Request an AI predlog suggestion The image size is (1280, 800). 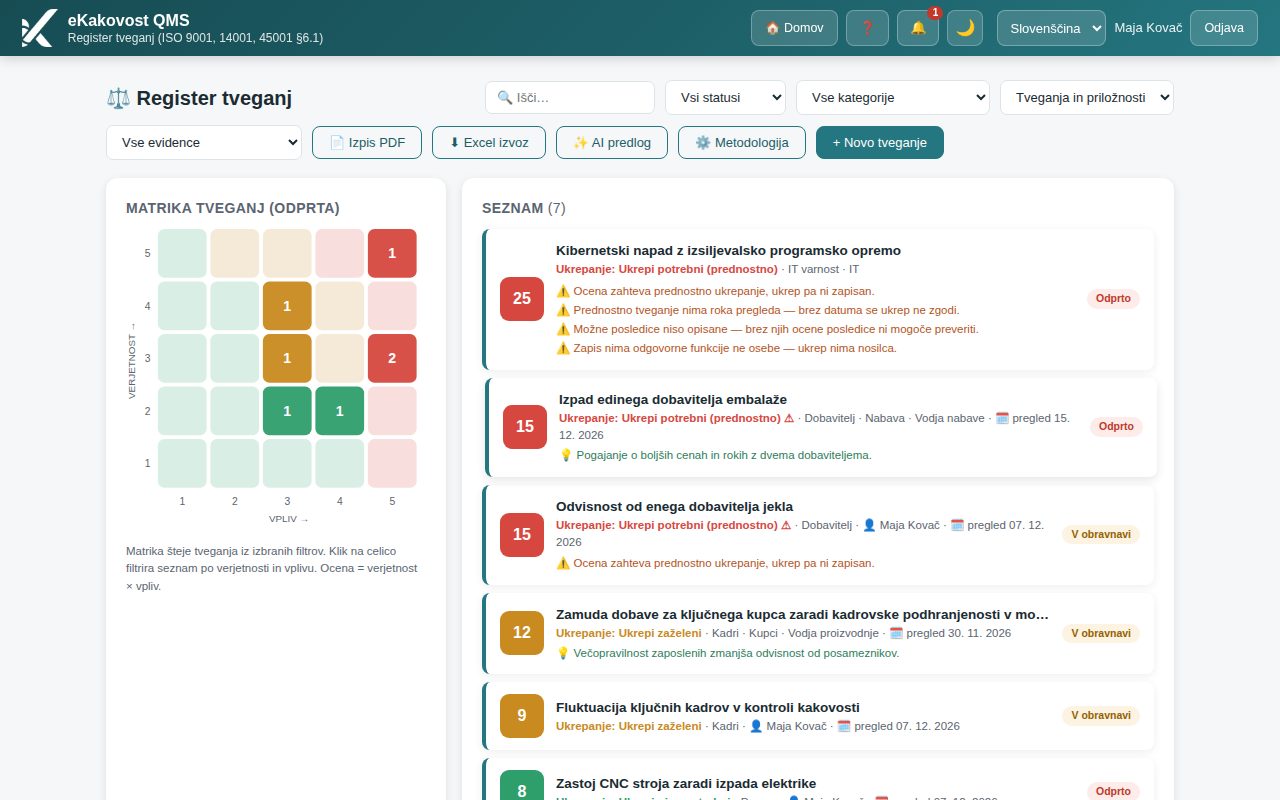612,142
